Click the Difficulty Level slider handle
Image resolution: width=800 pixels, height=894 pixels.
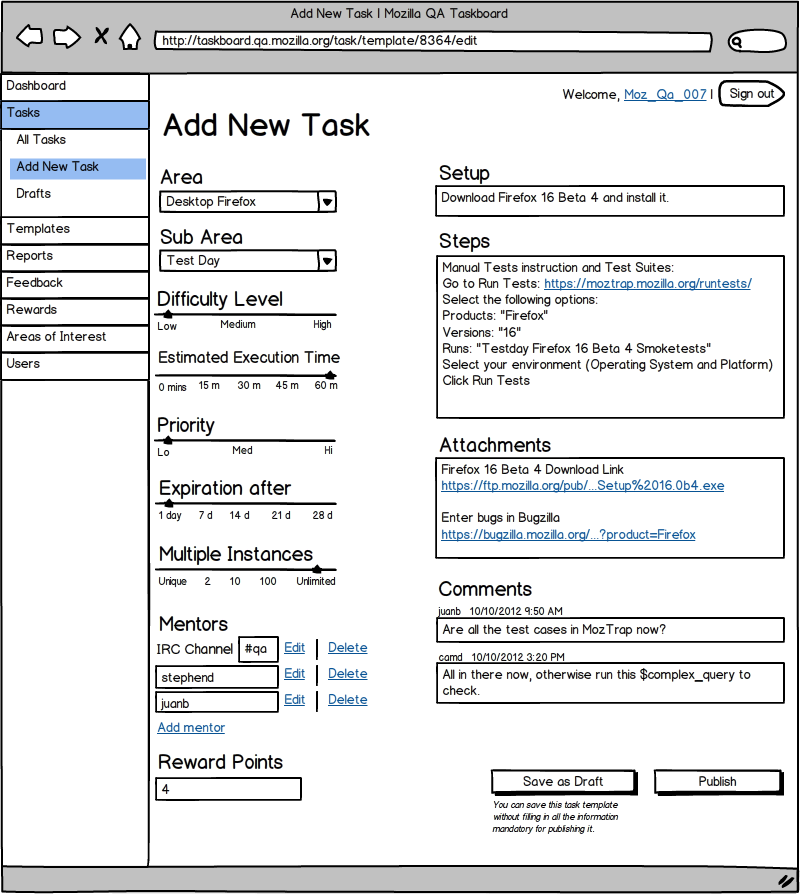(168, 314)
